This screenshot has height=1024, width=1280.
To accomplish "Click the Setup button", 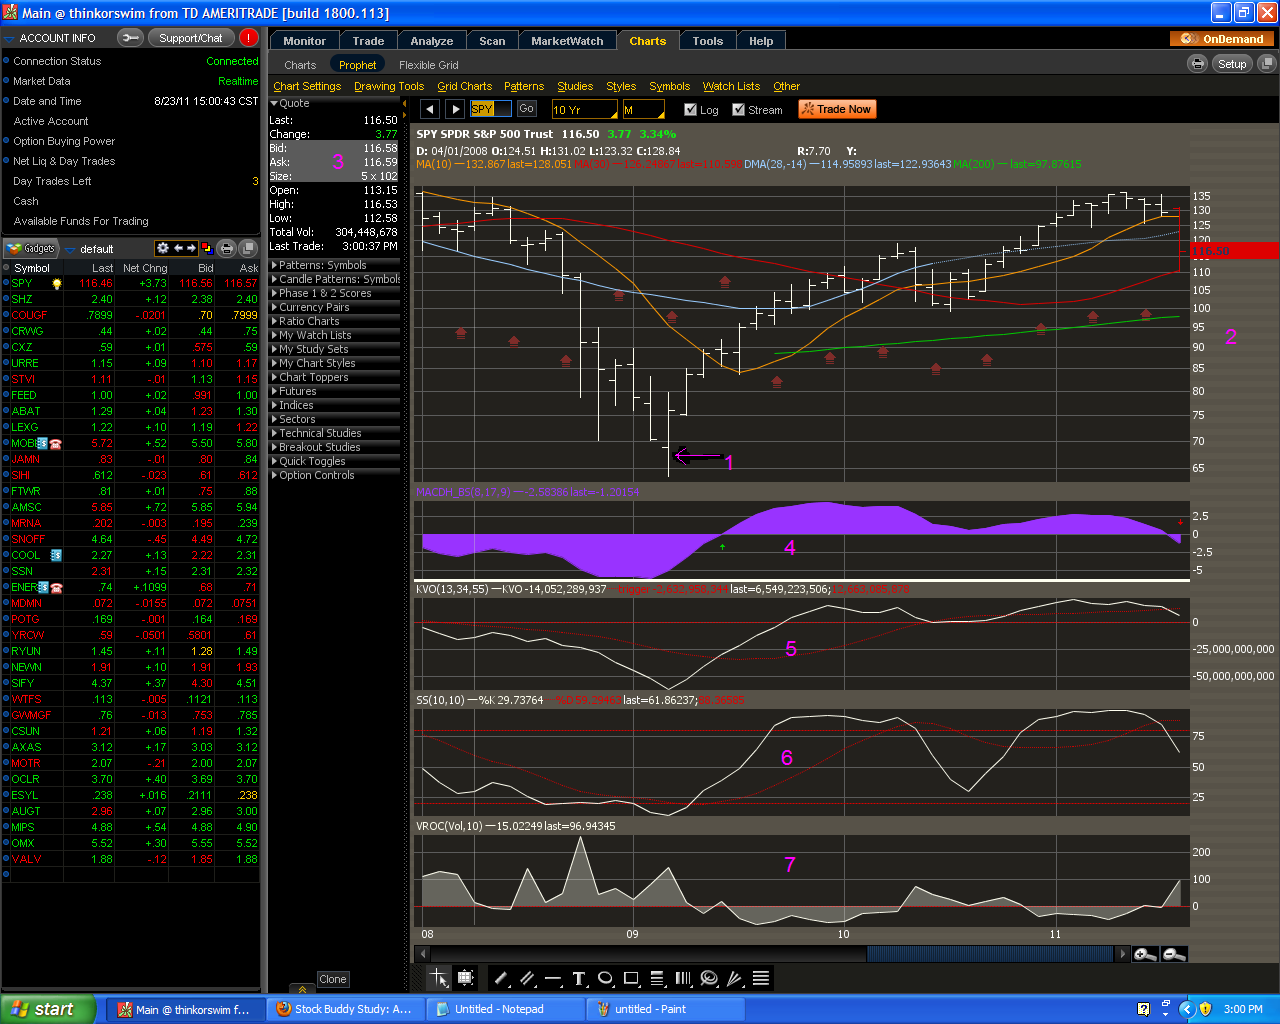I will coord(1232,63).
